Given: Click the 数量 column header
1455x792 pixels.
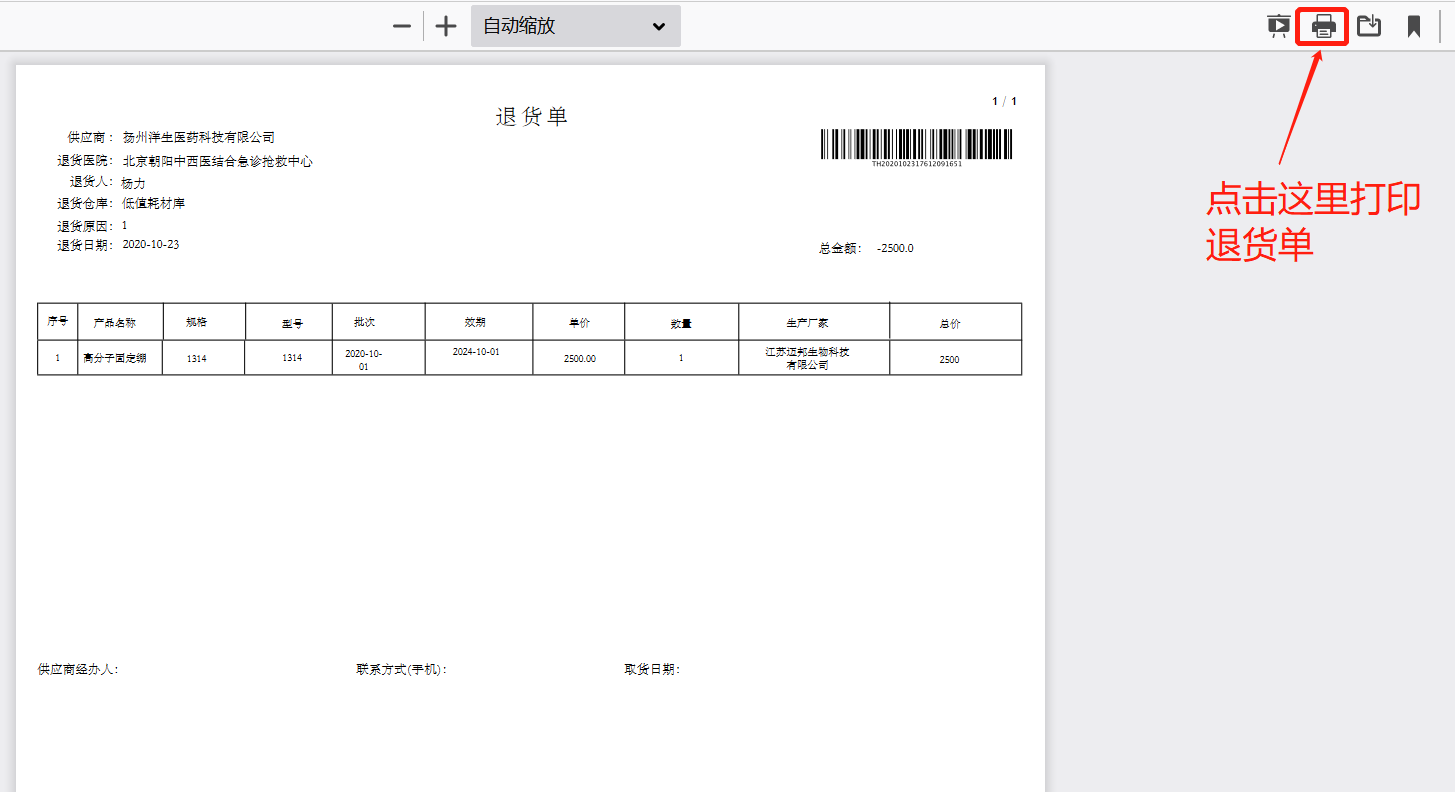Looking at the screenshot, I should [x=681, y=323].
